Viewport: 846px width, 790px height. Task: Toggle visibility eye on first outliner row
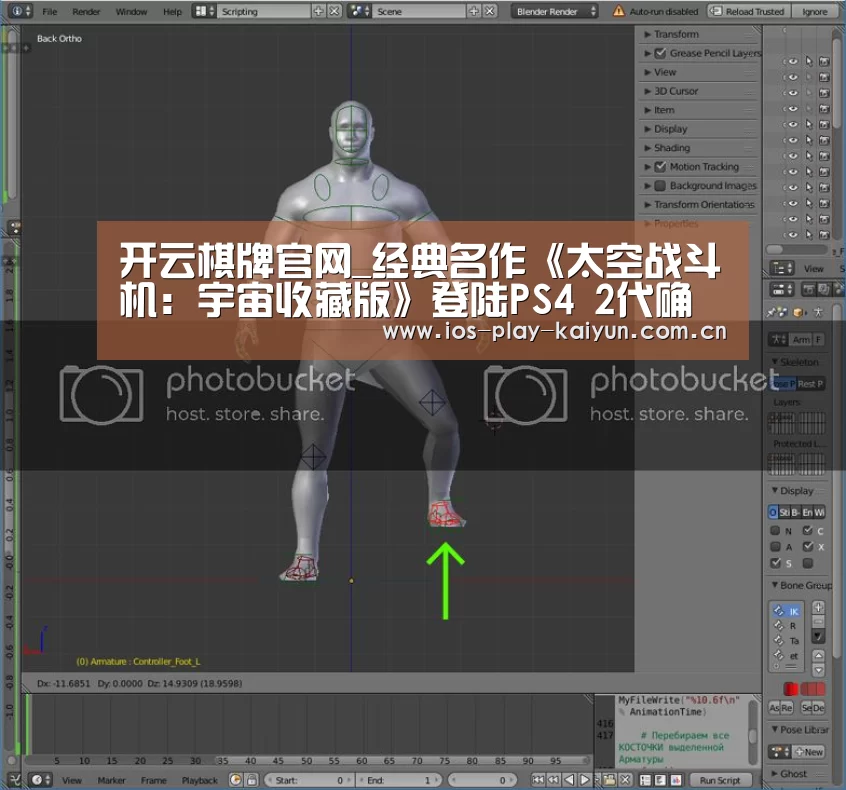793,62
